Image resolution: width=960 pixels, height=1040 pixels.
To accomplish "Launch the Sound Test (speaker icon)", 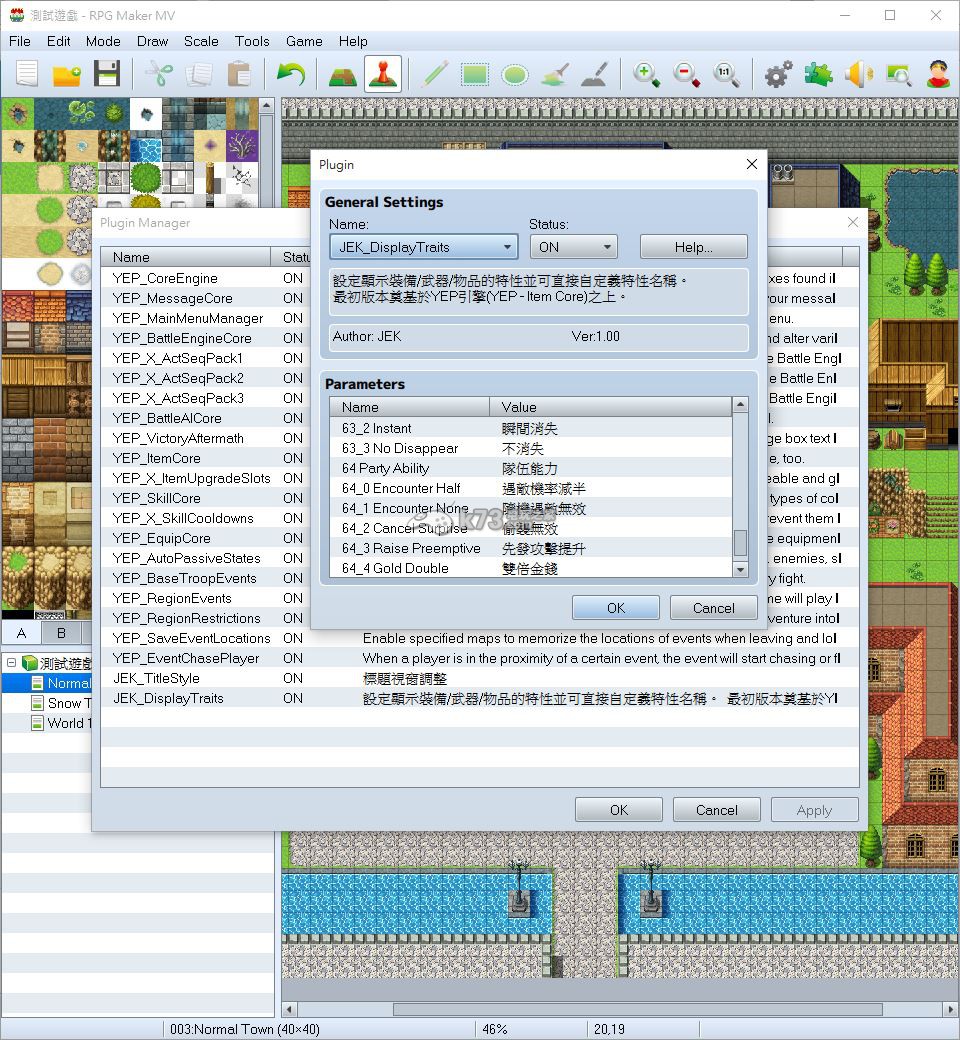I will 858,74.
